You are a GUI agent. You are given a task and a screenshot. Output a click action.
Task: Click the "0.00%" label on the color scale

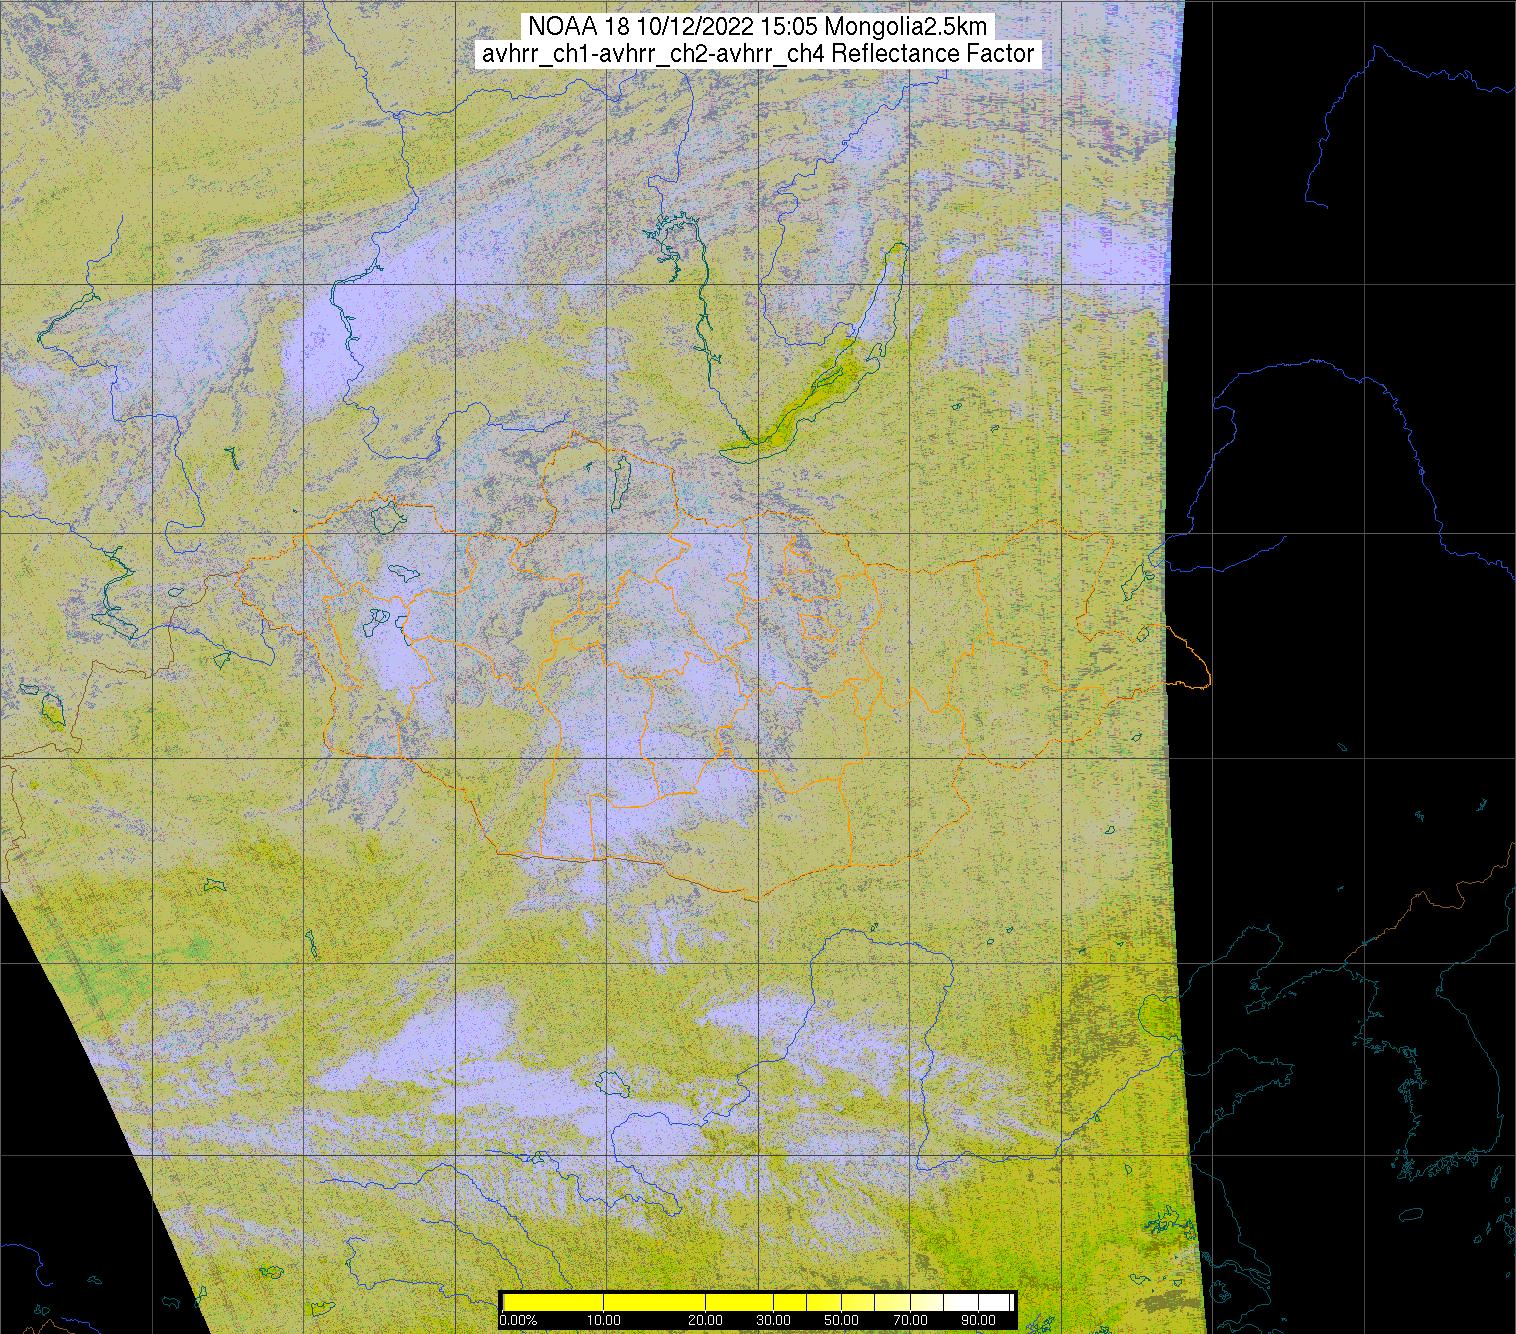518,1321
